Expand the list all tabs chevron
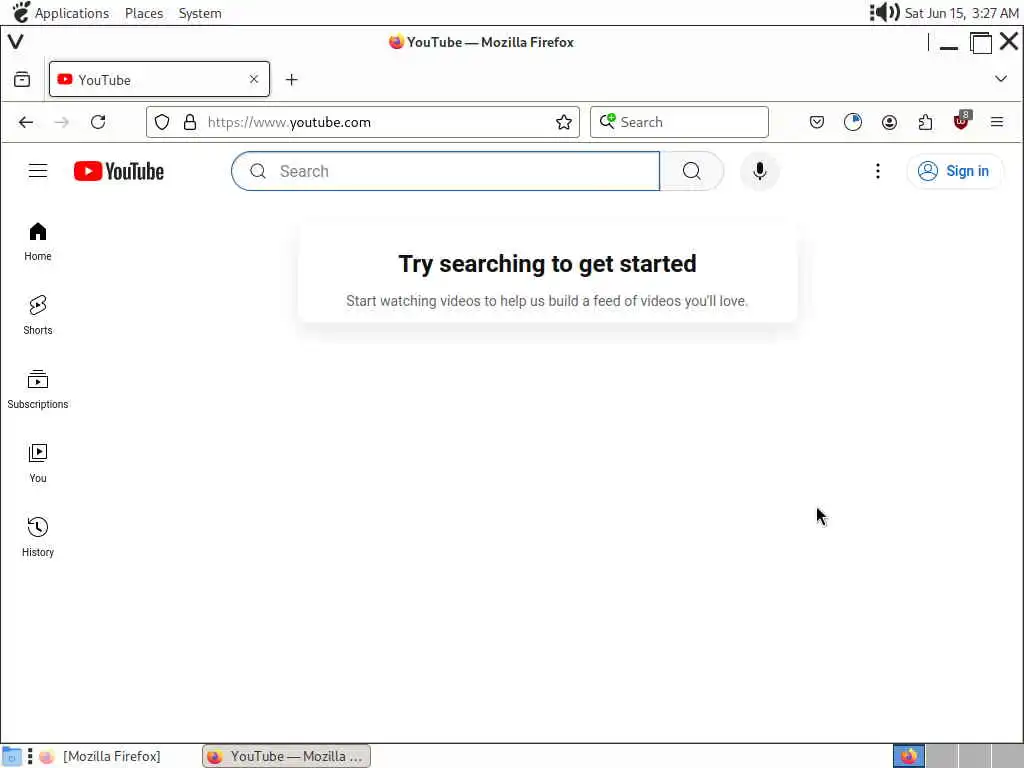 click(x=1000, y=79)
